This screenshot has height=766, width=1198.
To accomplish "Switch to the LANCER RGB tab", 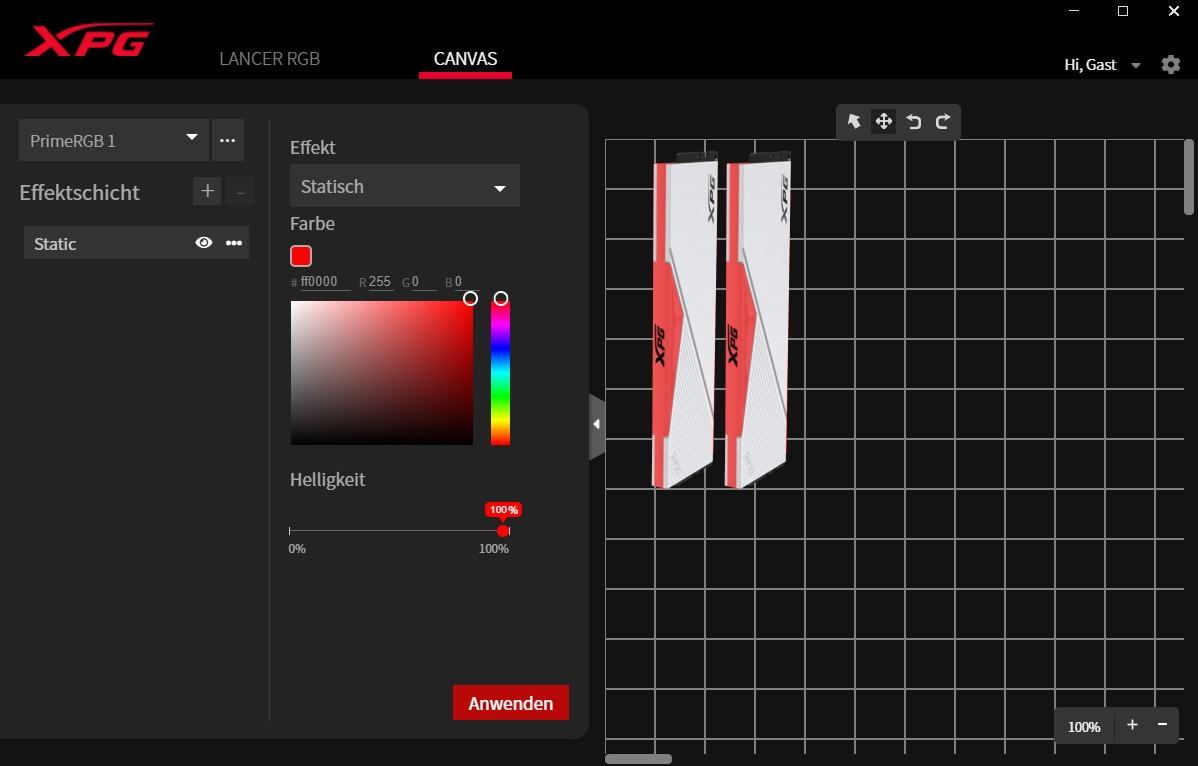I will (x=270, y=59).
